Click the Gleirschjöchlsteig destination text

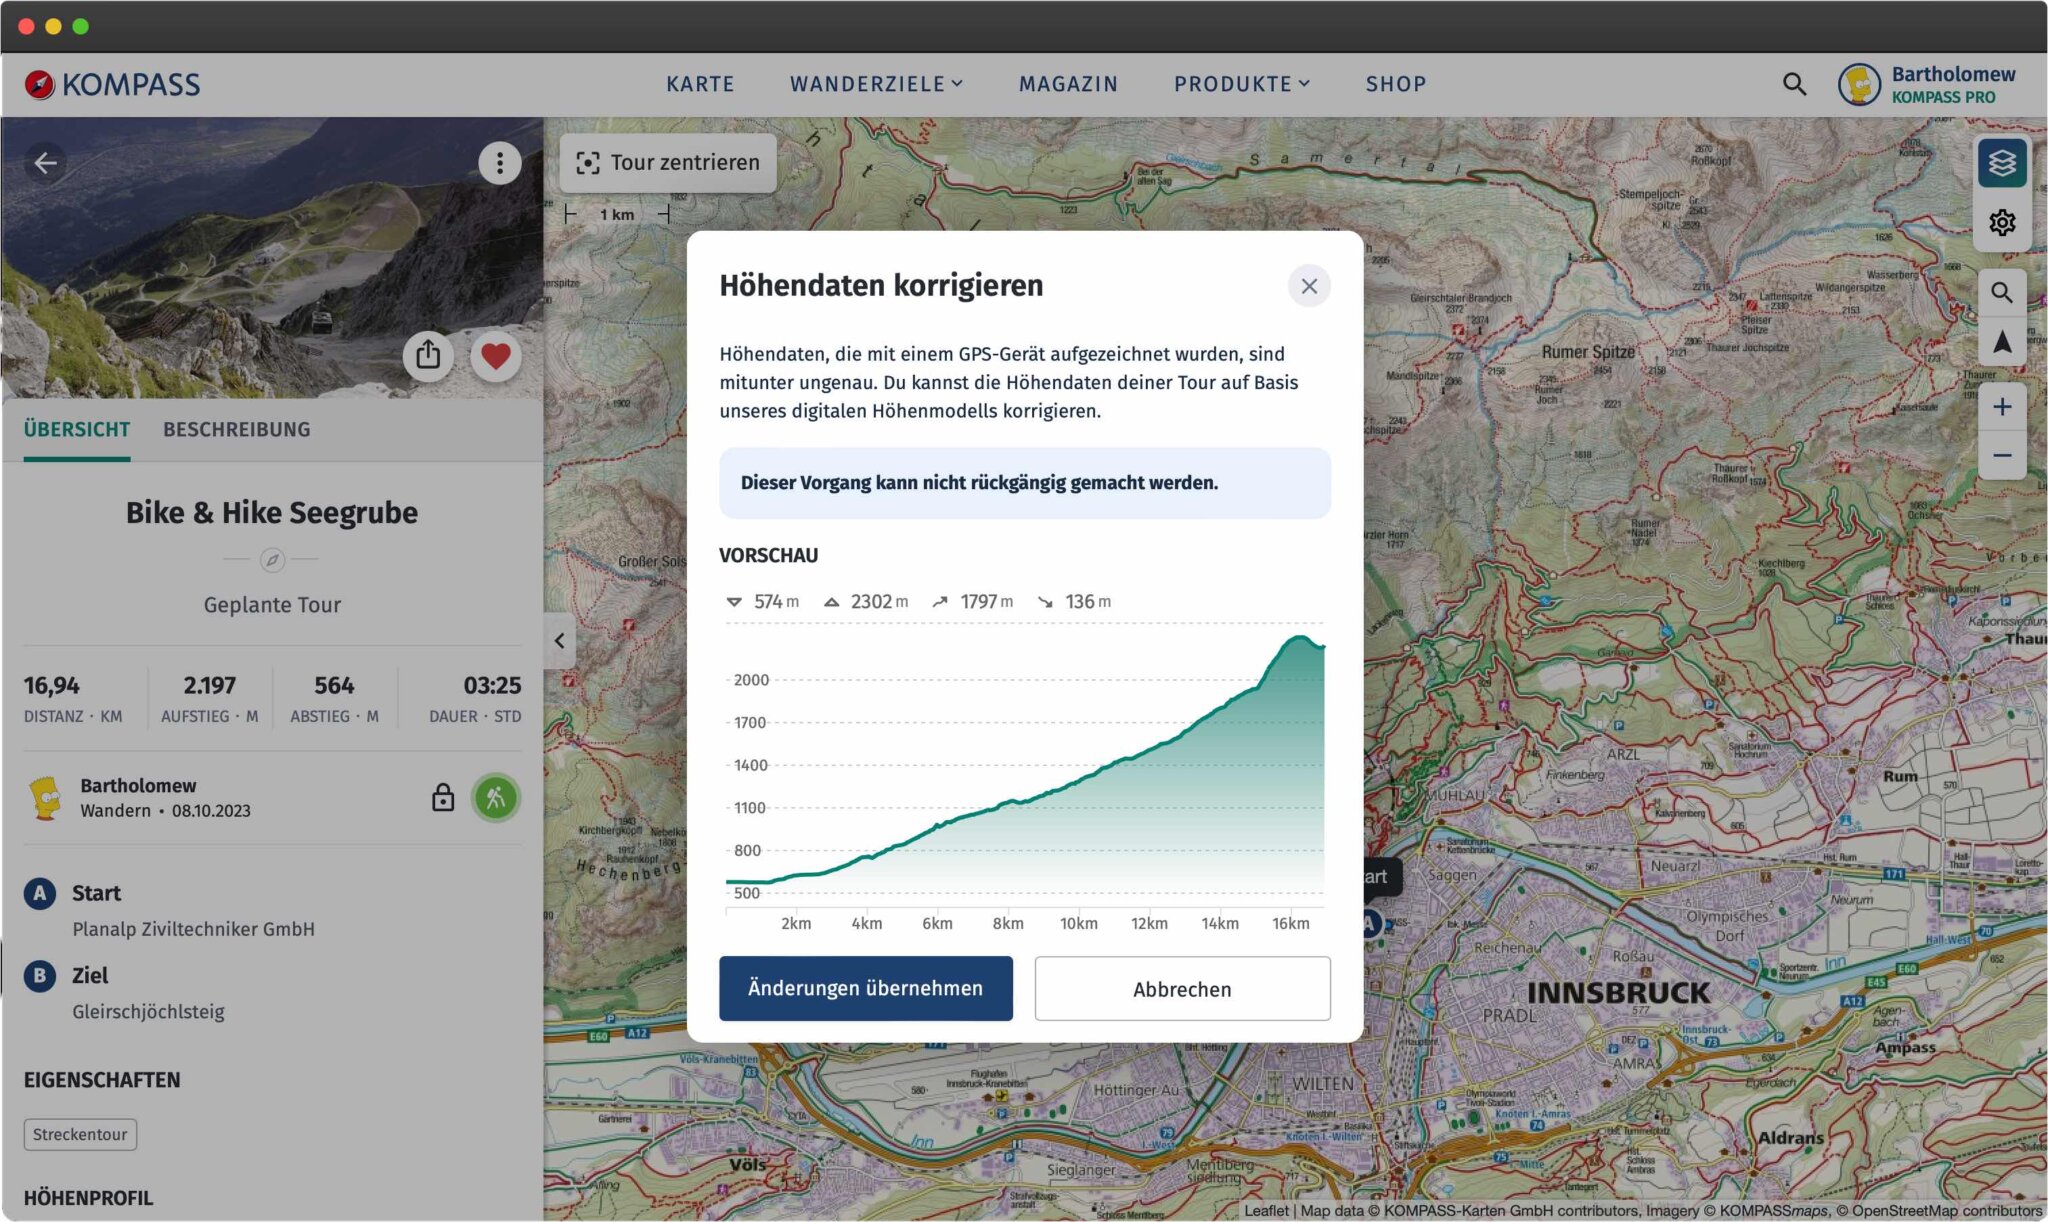tap(148, 1011)
